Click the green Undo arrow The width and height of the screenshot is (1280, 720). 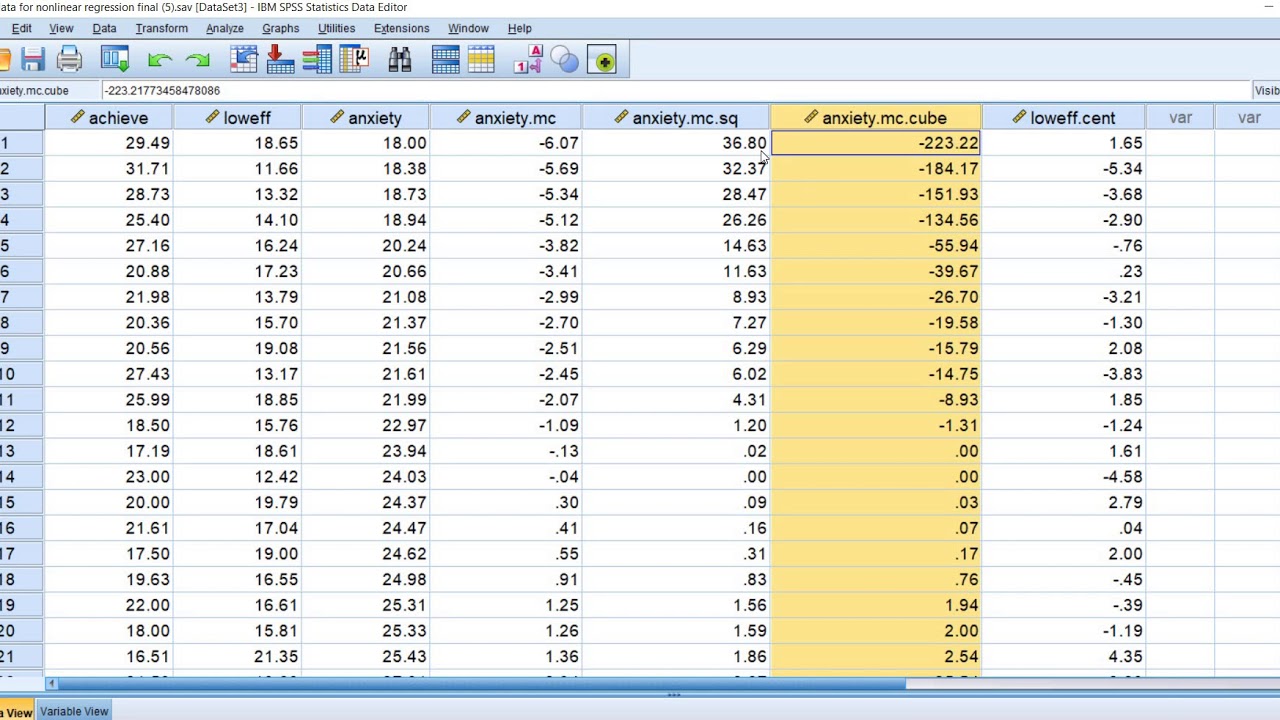pyautogui.click(x=159, y=61)
